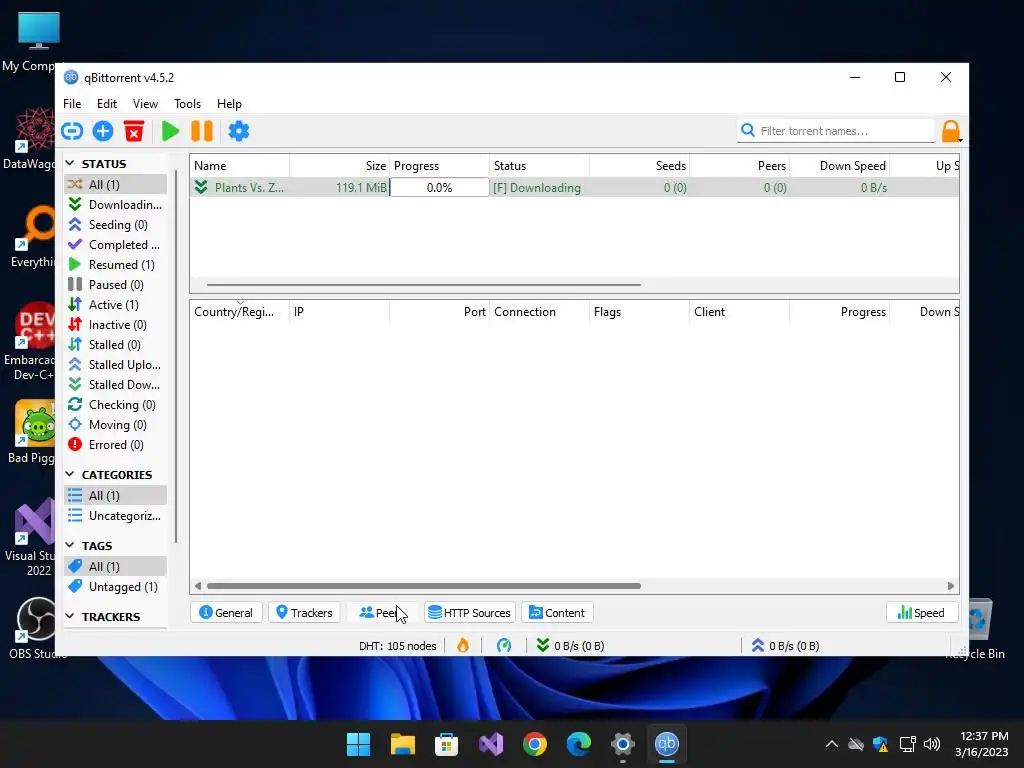Click the flame connection status icon
The width and height of the screenshot is (1024, 768).
463,645
